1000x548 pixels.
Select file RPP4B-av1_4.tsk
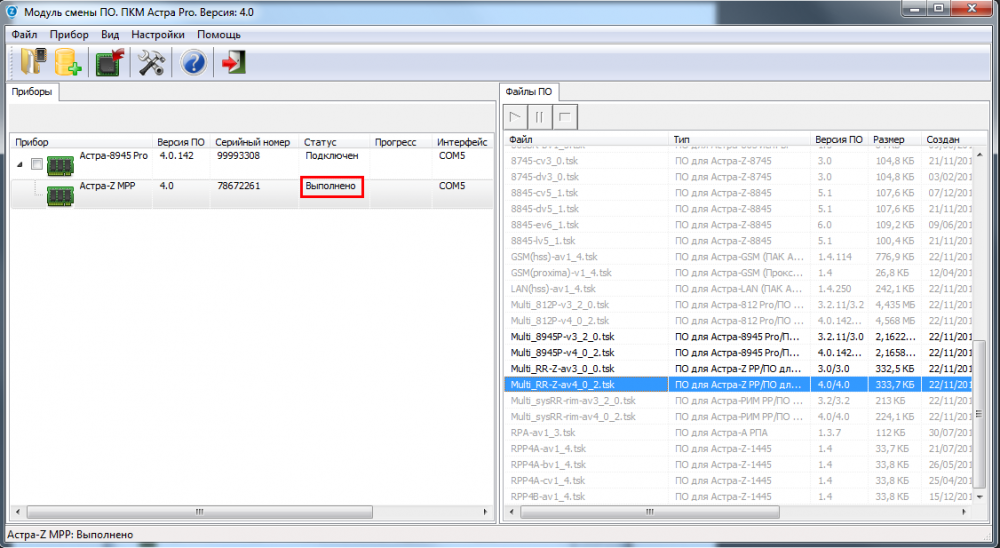(739, 496)
